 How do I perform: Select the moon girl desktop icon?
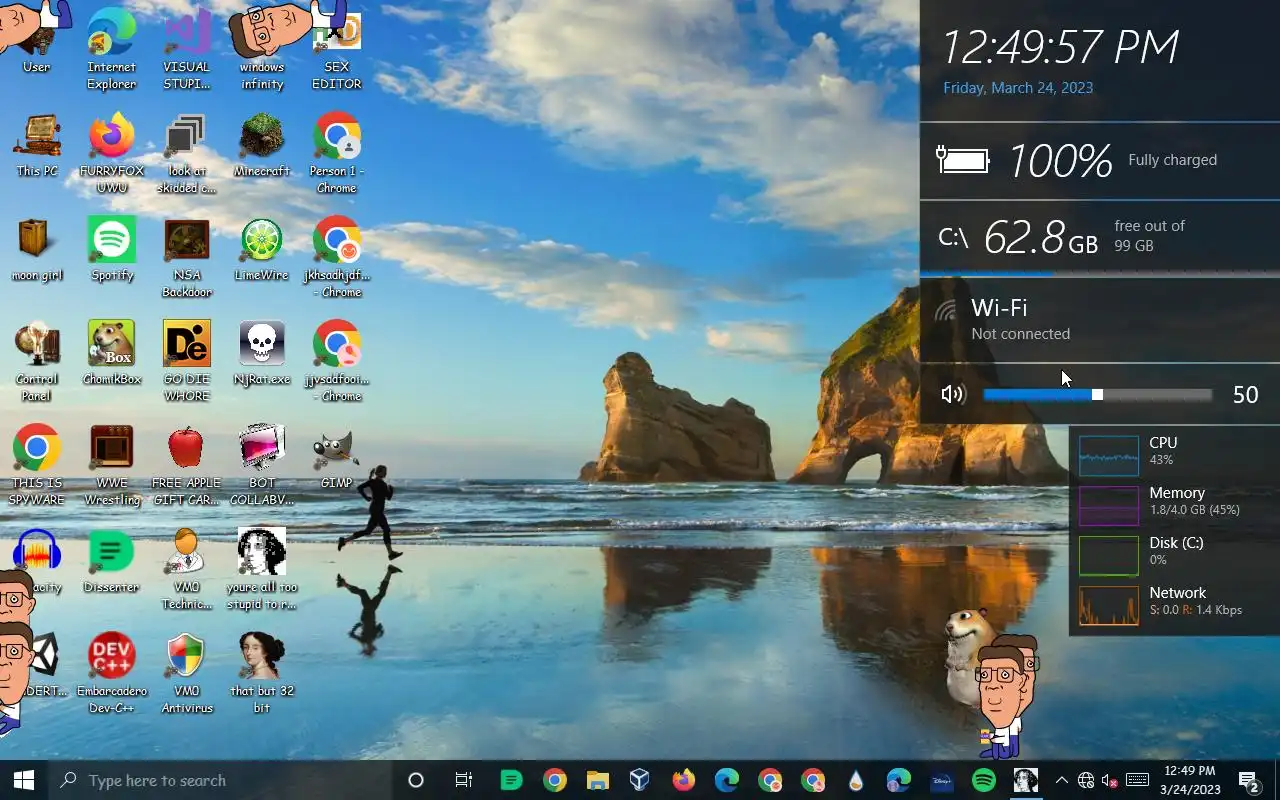click(37, 250)
